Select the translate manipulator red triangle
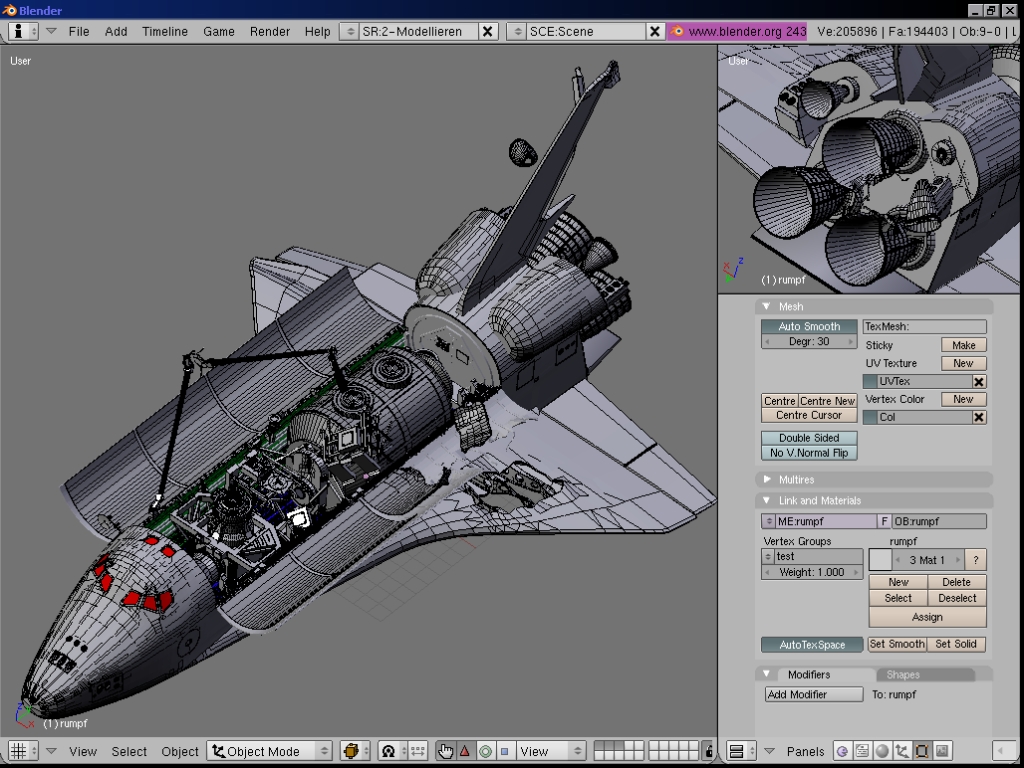 point(466,751)
